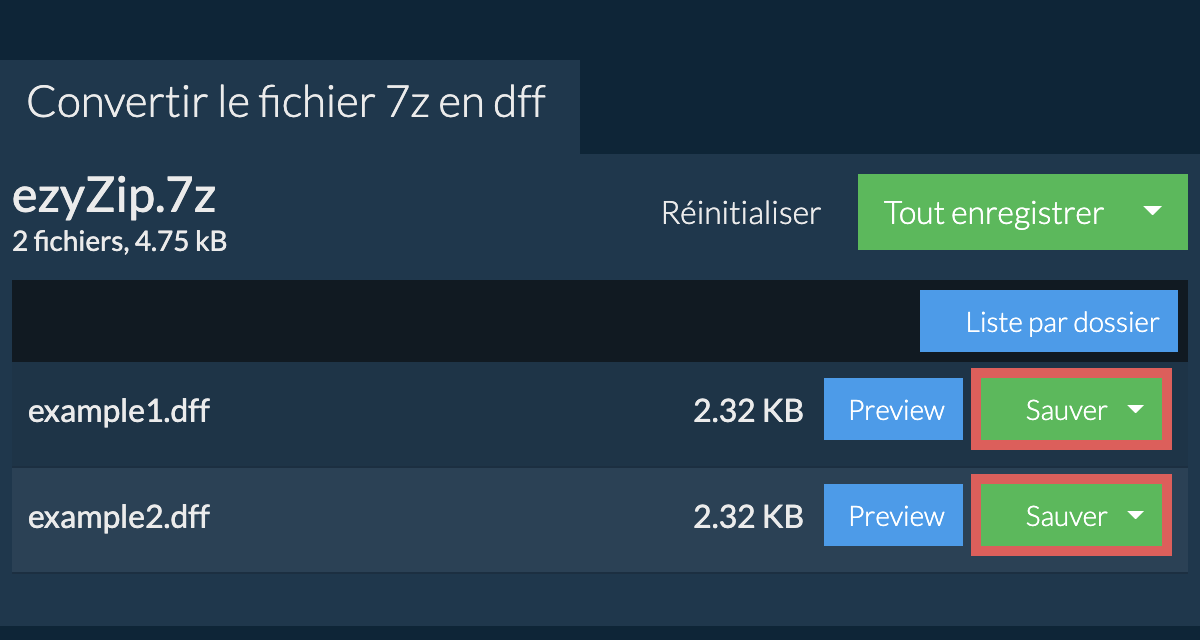
Task: Expand the Sauver arrow for example2.dff
Action: 1135,516
